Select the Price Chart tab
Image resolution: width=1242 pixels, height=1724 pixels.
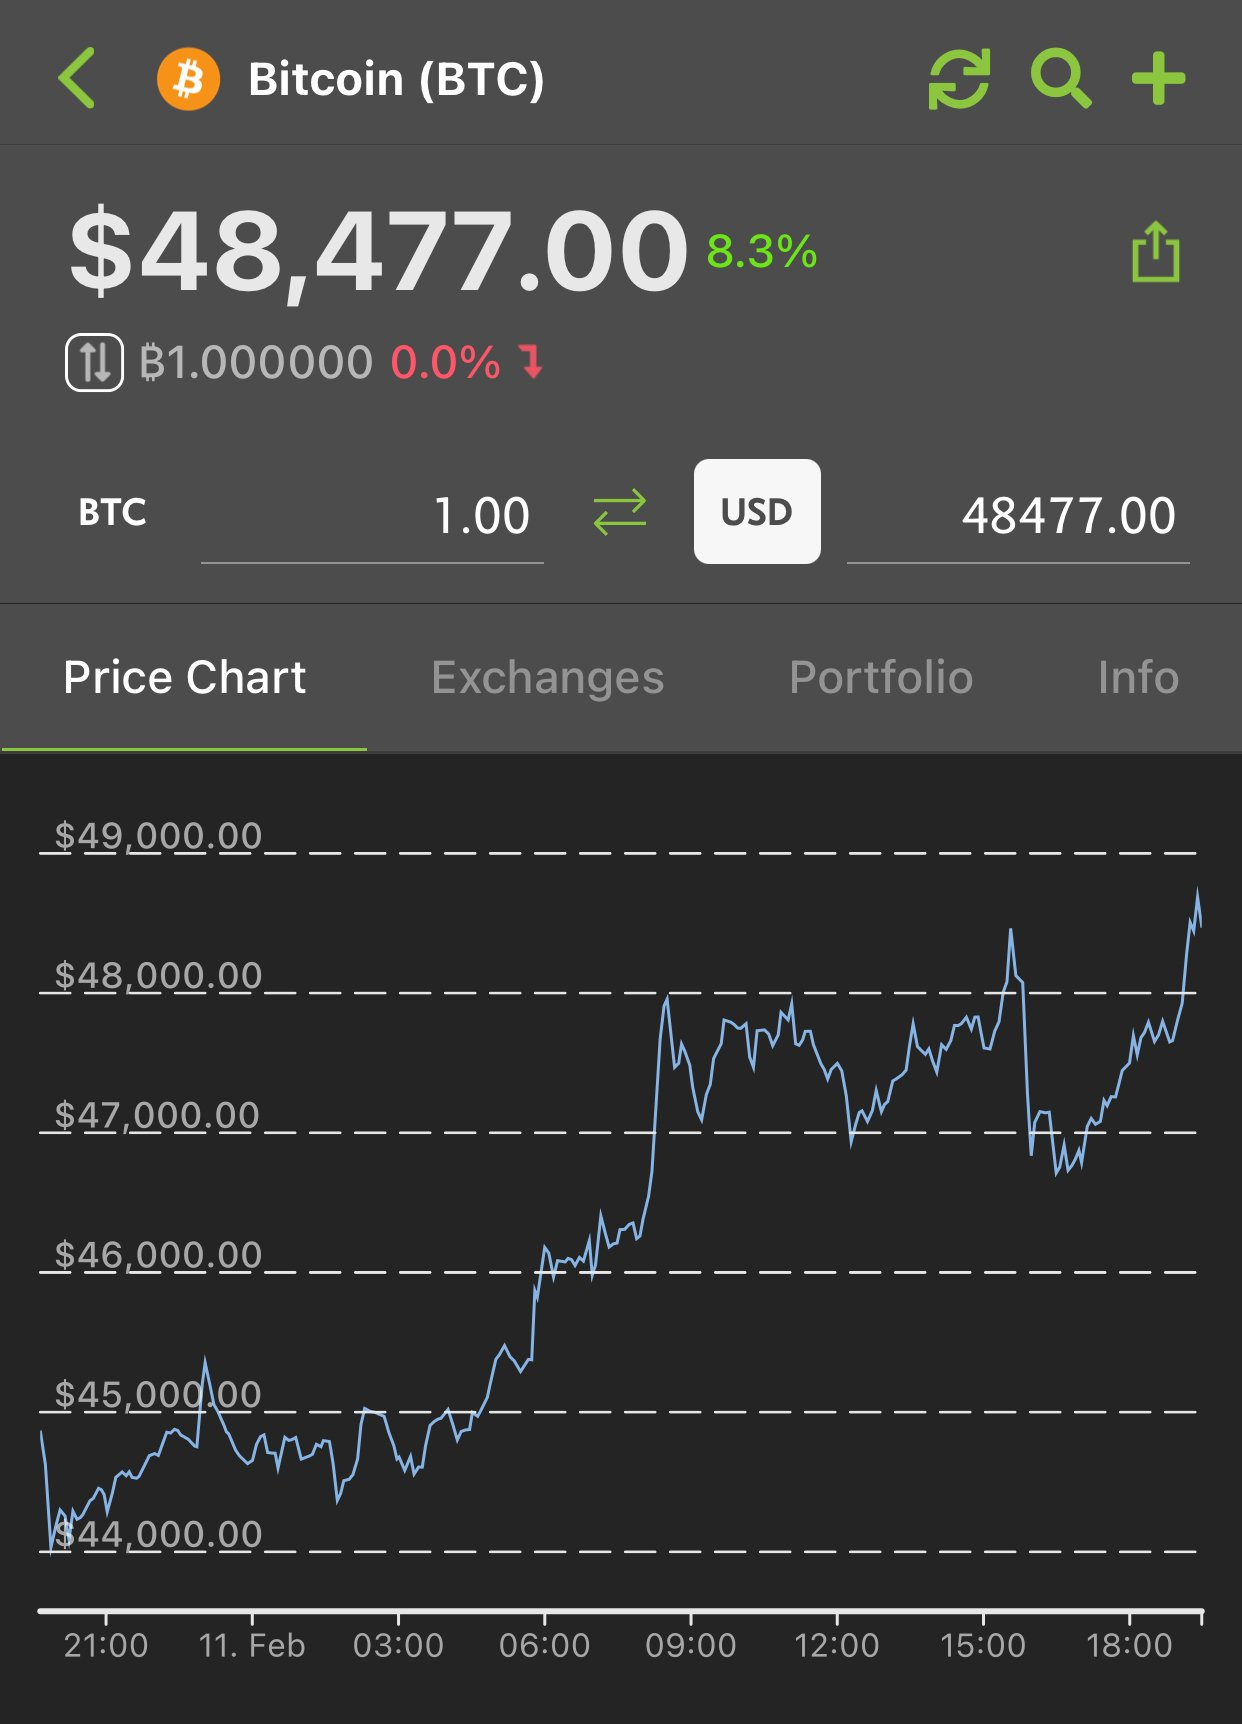click(x=185, y=678)
